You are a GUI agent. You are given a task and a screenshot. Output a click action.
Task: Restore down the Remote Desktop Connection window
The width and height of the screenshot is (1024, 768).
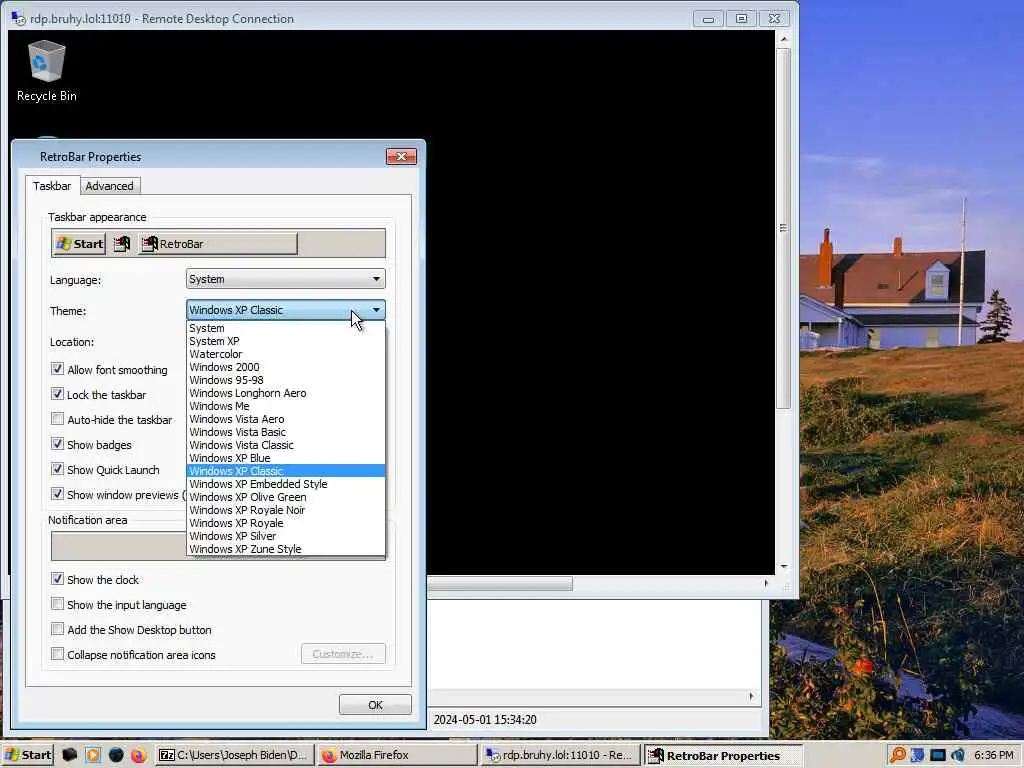pyautogui.click(x=741, y=18)
